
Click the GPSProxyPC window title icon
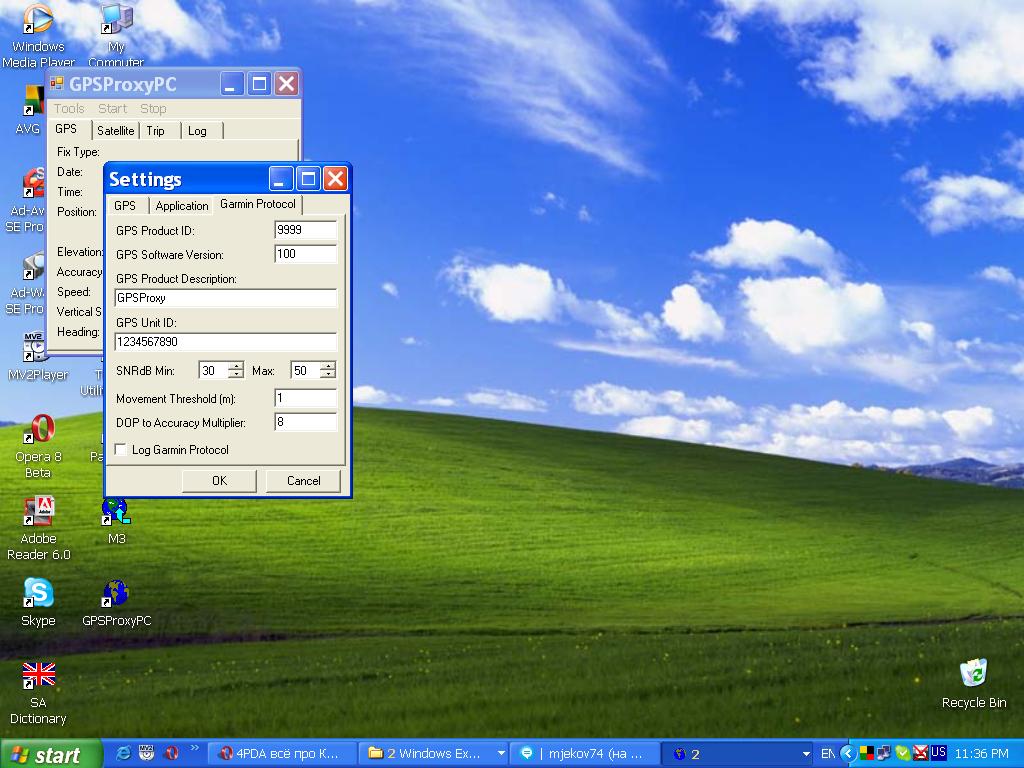coord(57,84)
